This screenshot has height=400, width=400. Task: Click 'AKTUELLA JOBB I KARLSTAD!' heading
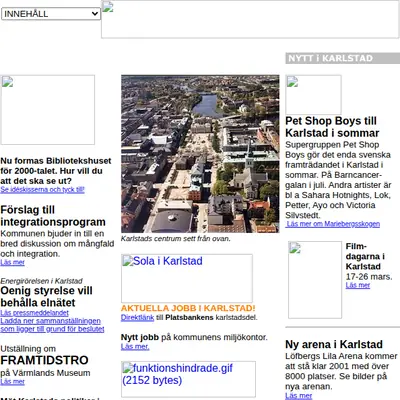coord(188,308)
